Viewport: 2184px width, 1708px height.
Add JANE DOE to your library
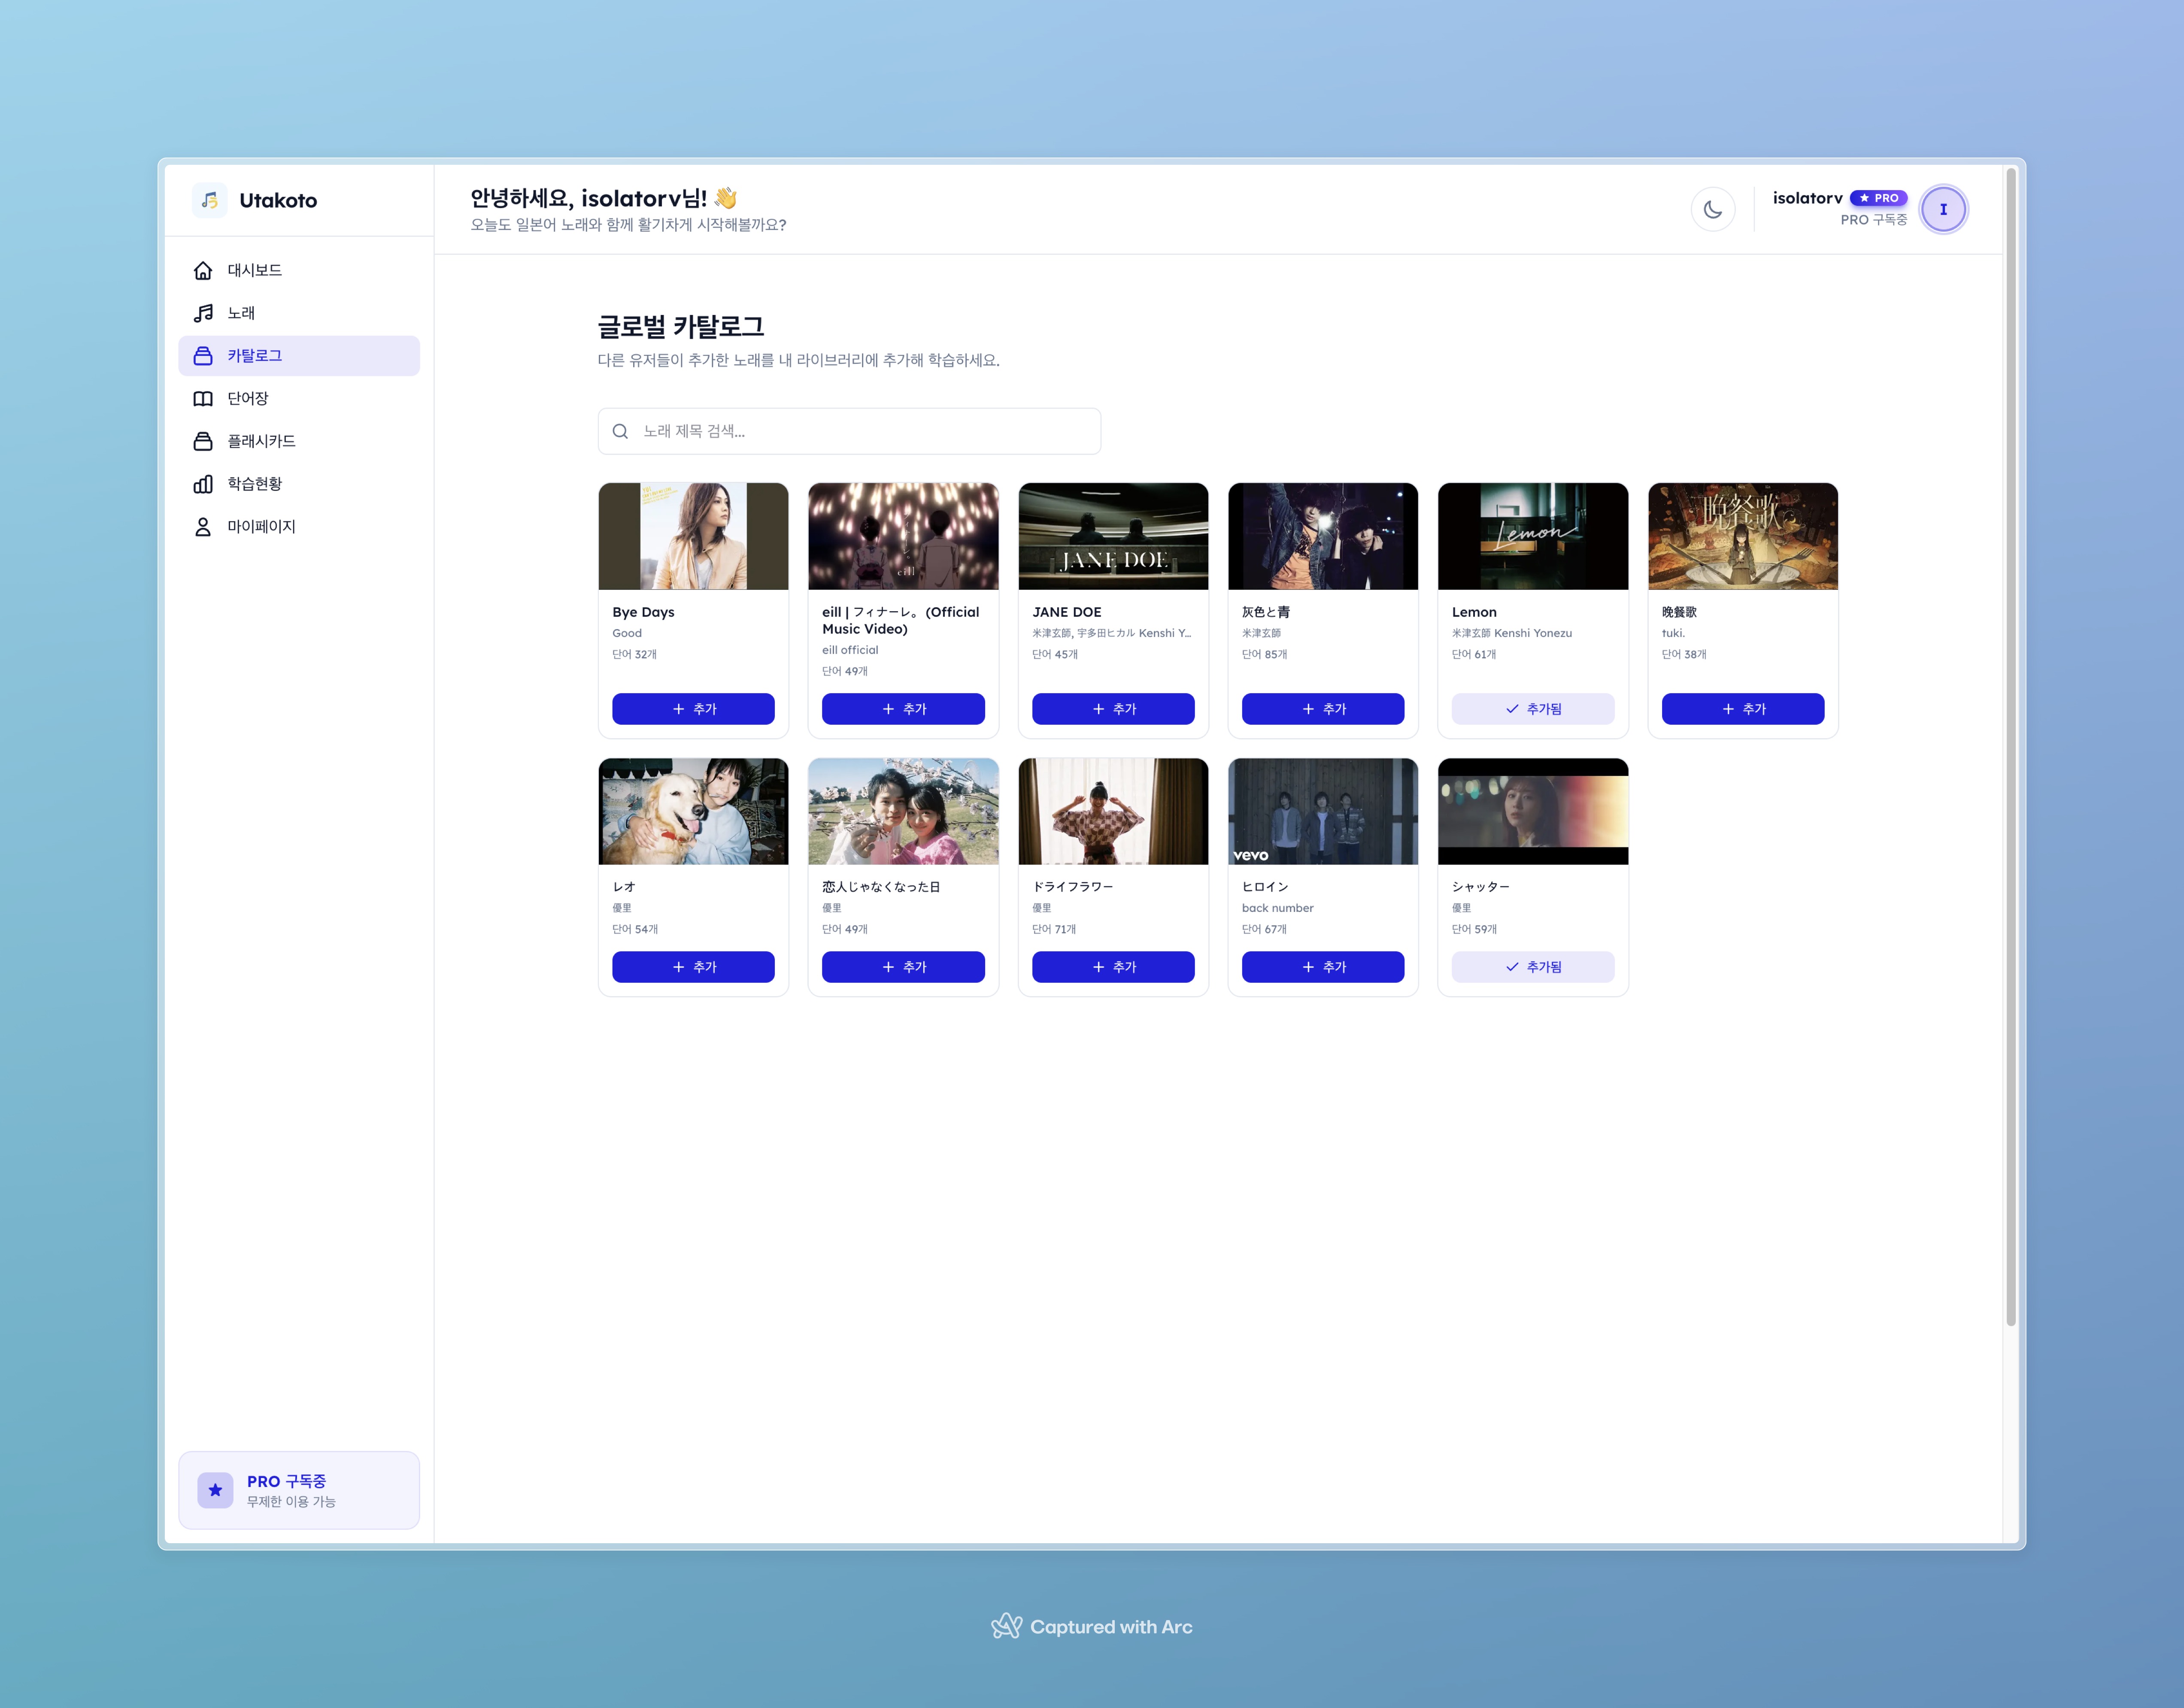tap(1113, 709)
